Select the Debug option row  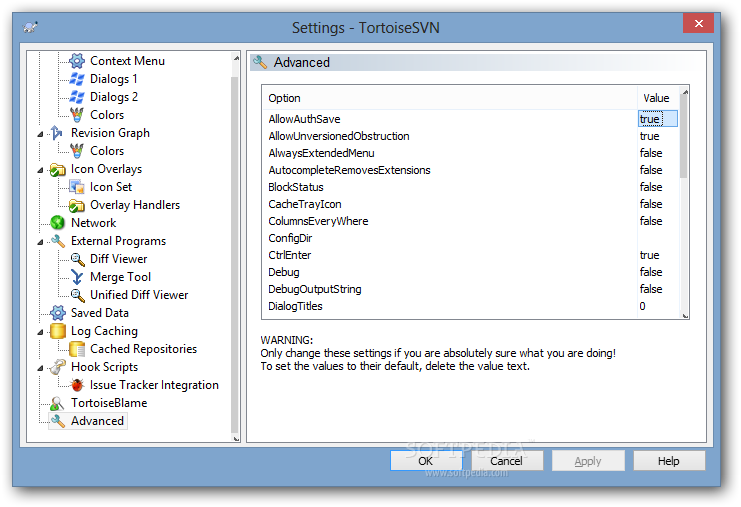471,272
